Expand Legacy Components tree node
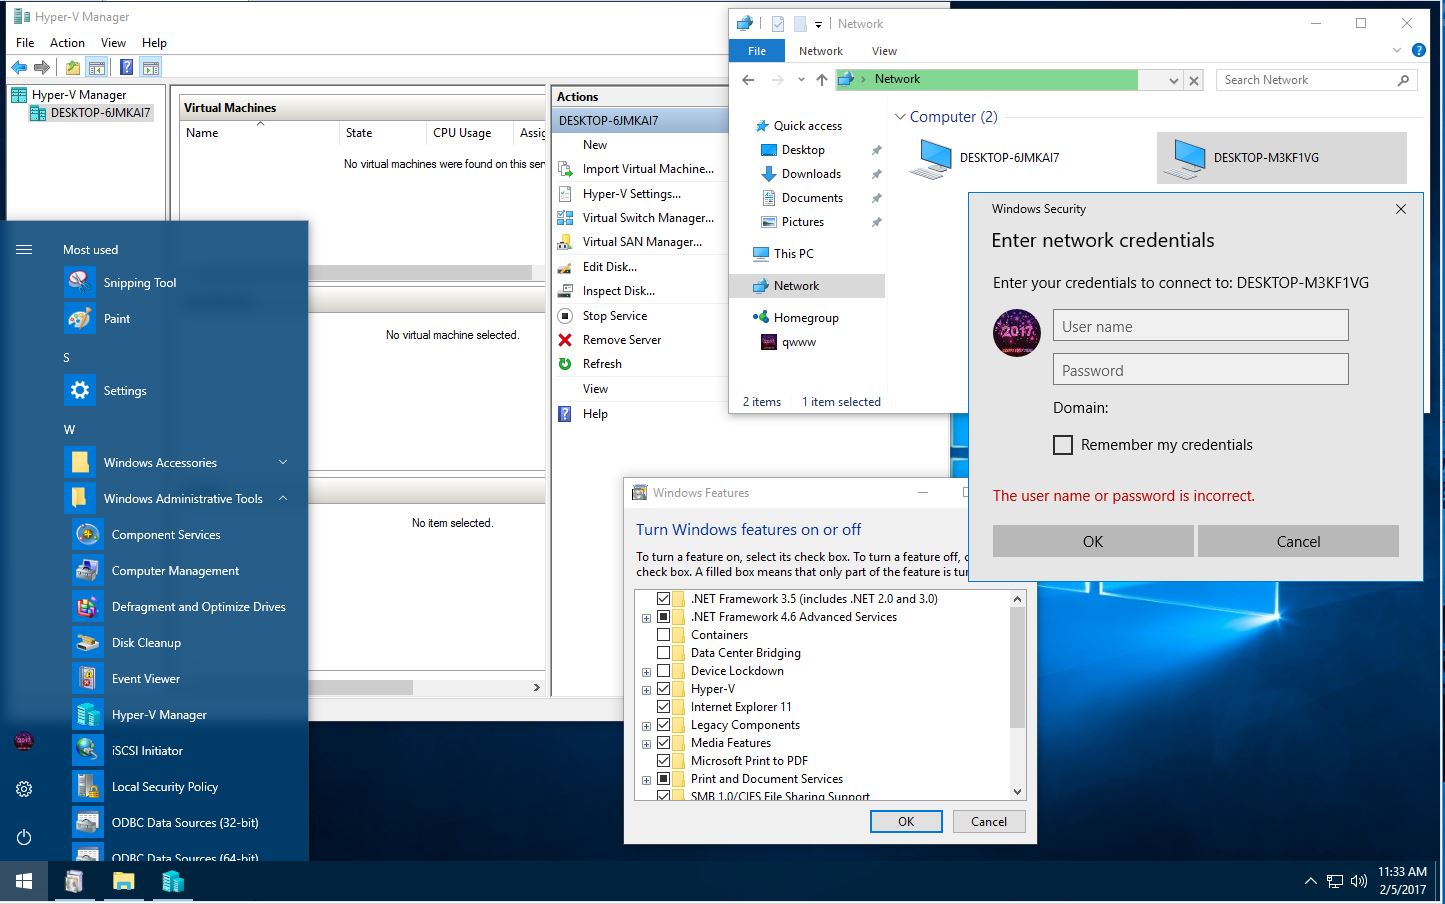 point(646,726)
